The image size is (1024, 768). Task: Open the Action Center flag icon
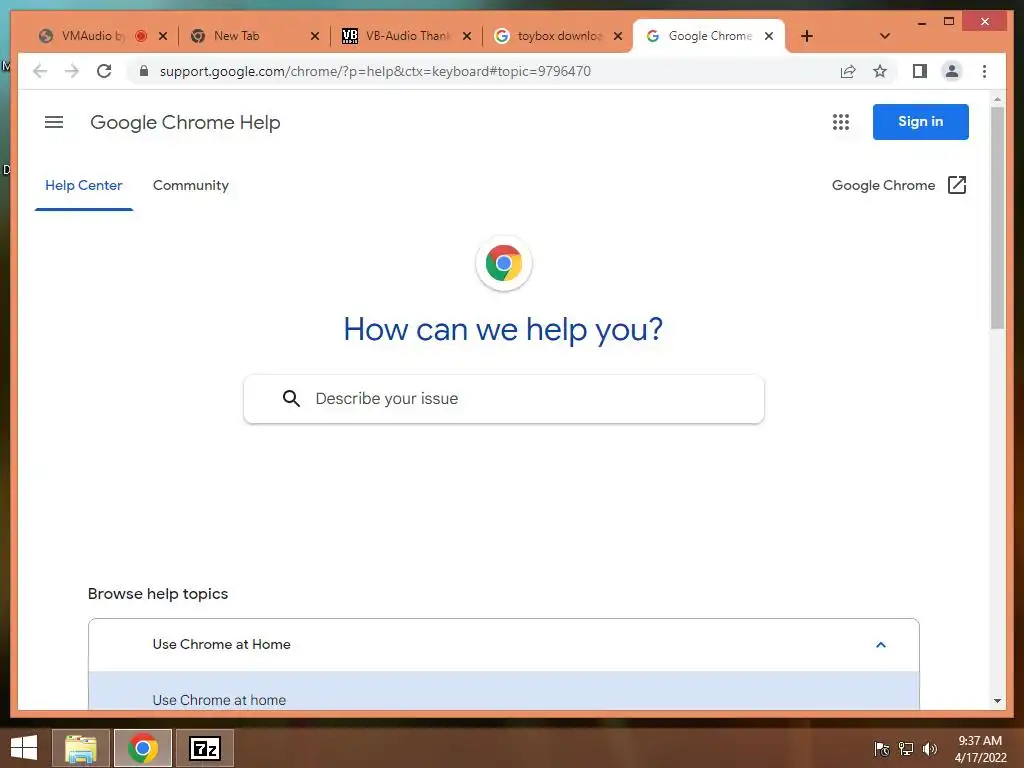pos(882,749)
